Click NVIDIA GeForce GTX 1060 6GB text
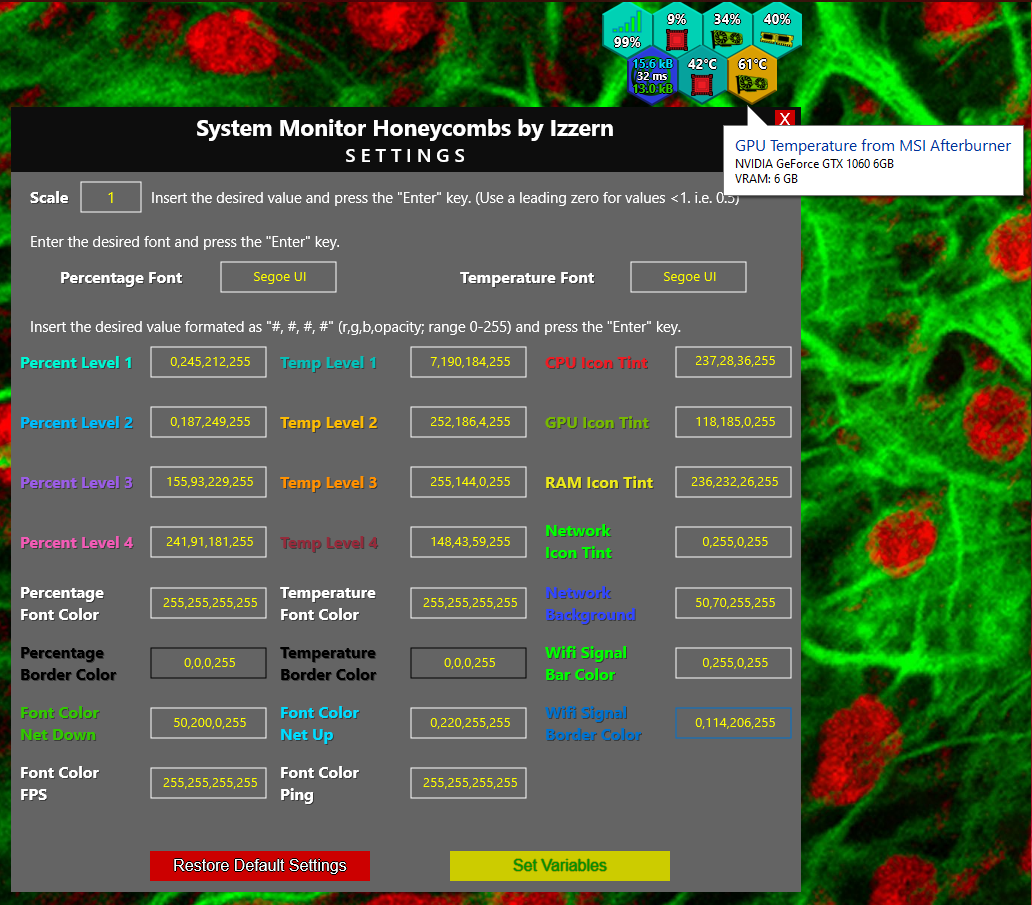1032x905 pixels. click(814, 164)
